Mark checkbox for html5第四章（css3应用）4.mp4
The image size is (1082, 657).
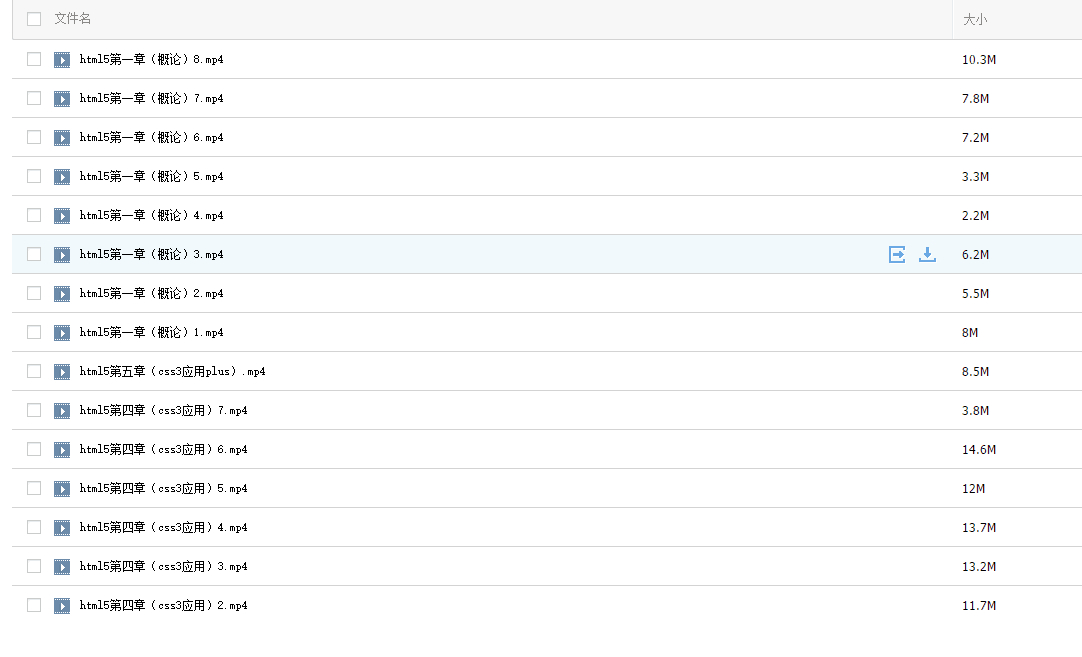(34, 527)
